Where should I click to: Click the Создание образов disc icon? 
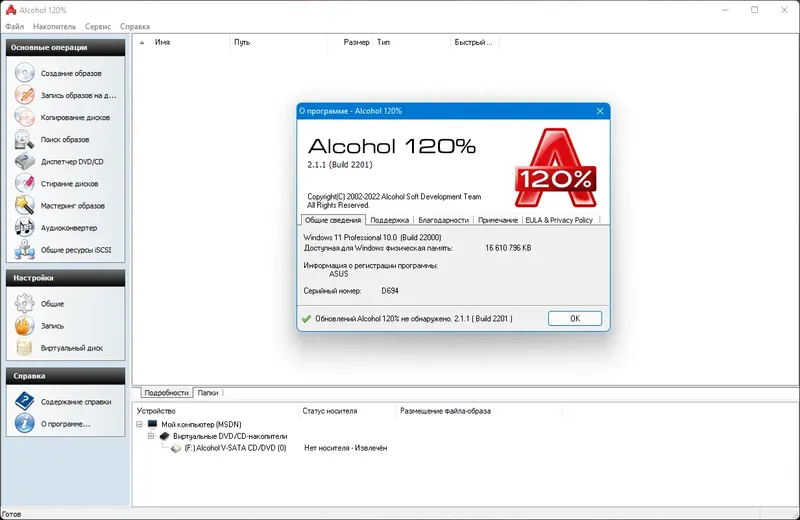[x=24, y=73]
